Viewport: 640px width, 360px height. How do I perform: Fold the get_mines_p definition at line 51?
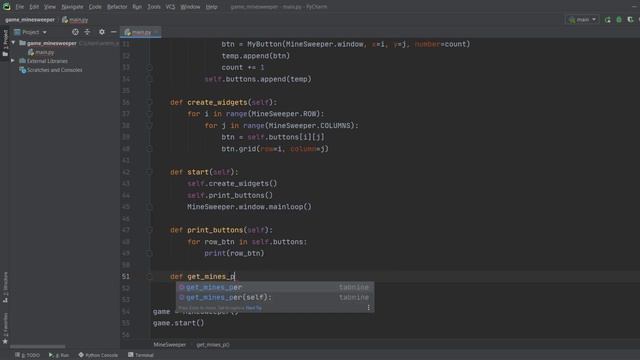(x=149, y=276)
